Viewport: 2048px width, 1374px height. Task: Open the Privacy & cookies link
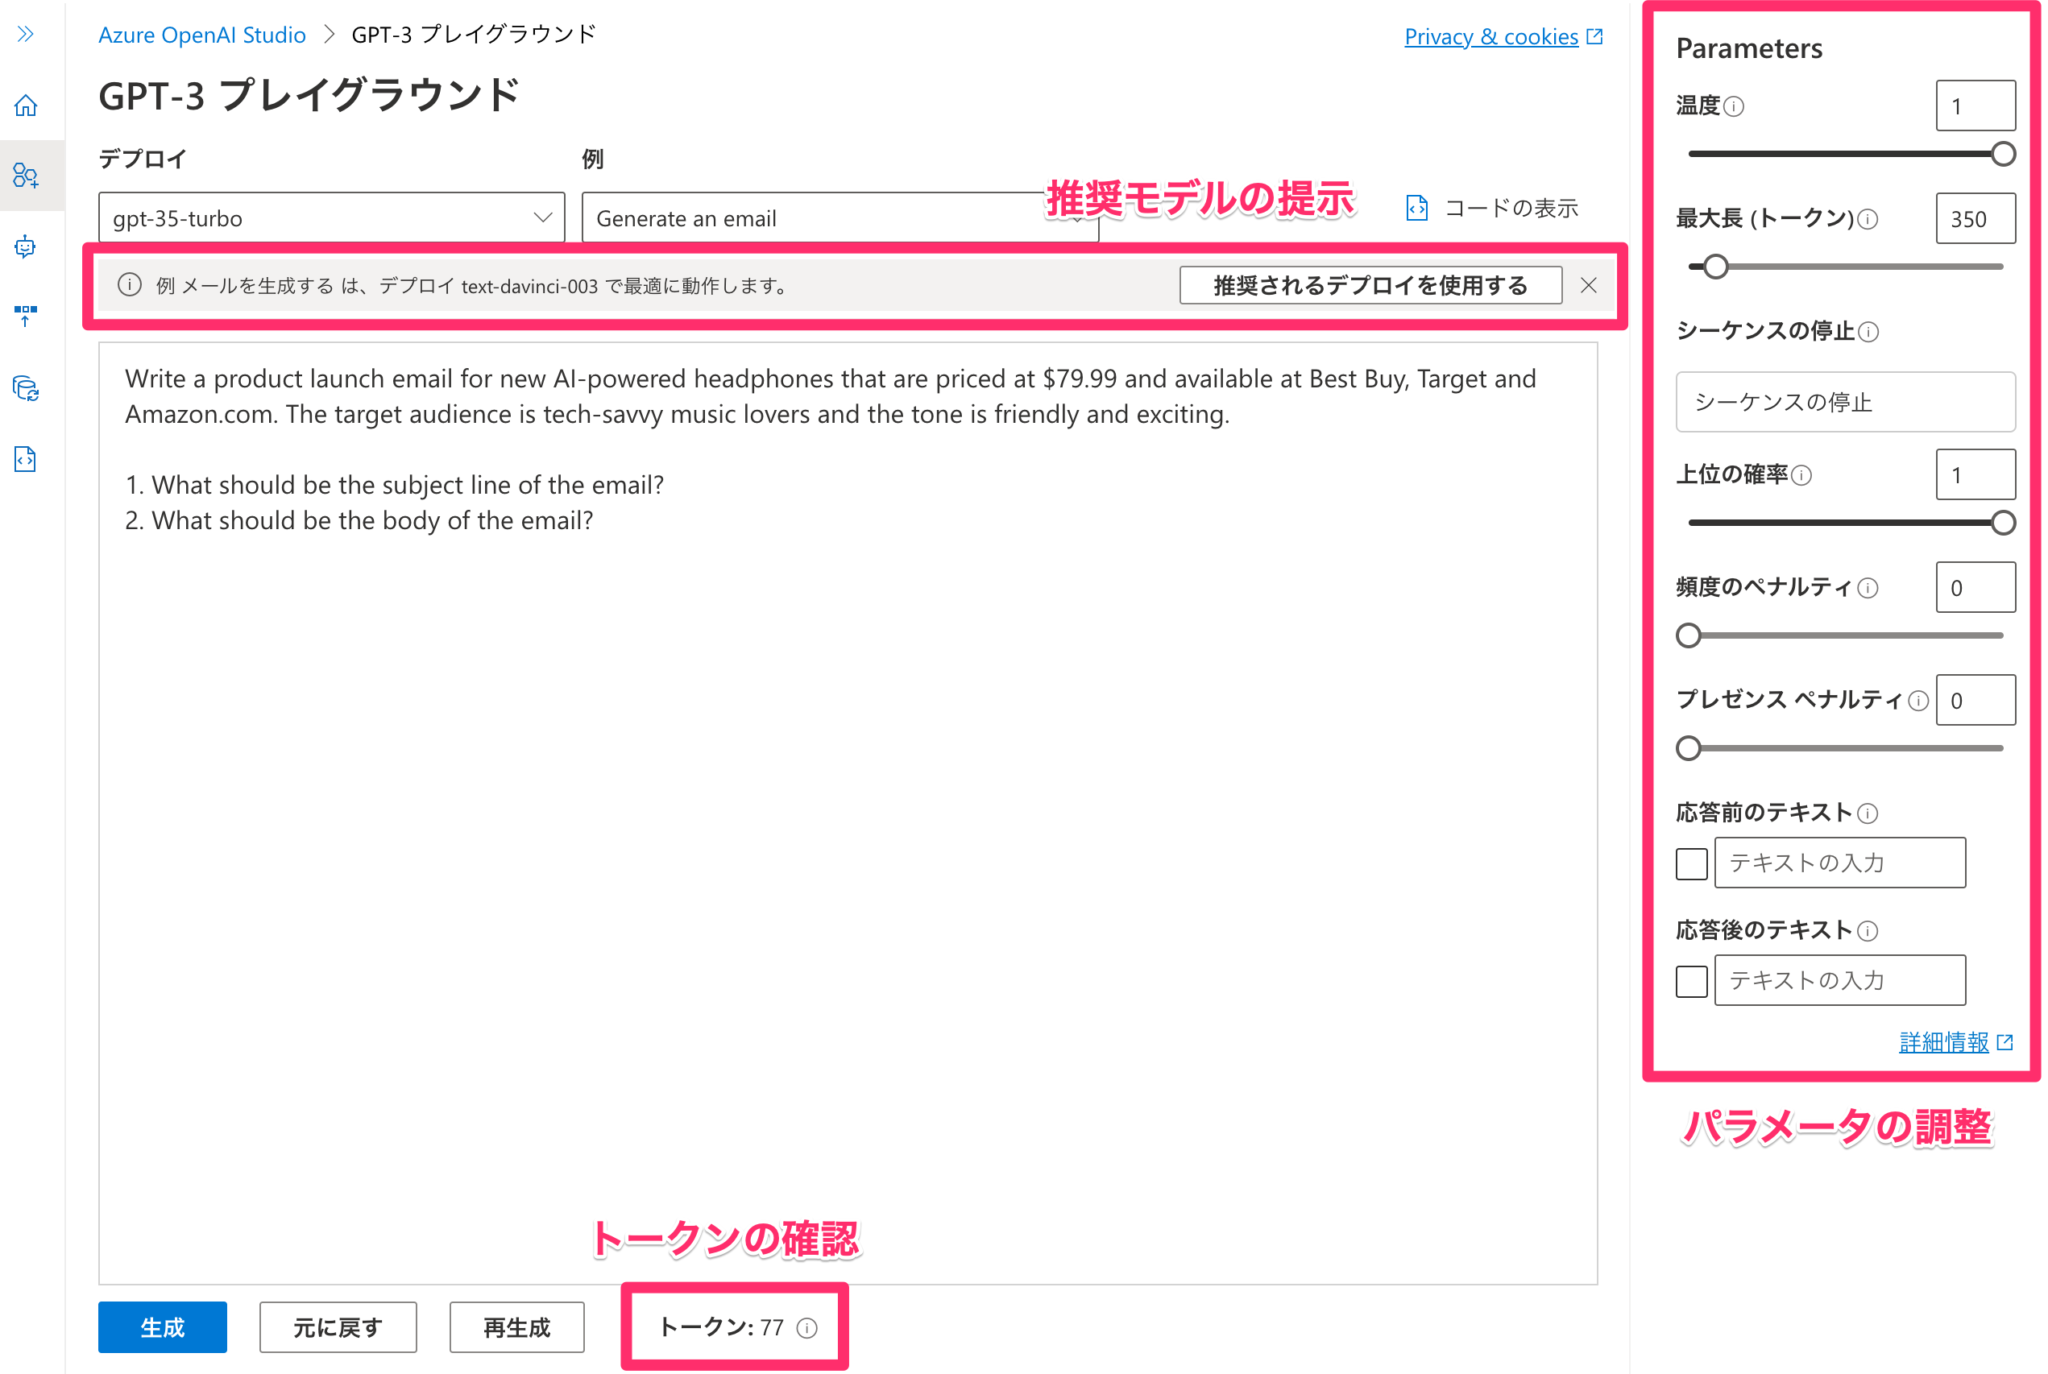coord(1491,37)
